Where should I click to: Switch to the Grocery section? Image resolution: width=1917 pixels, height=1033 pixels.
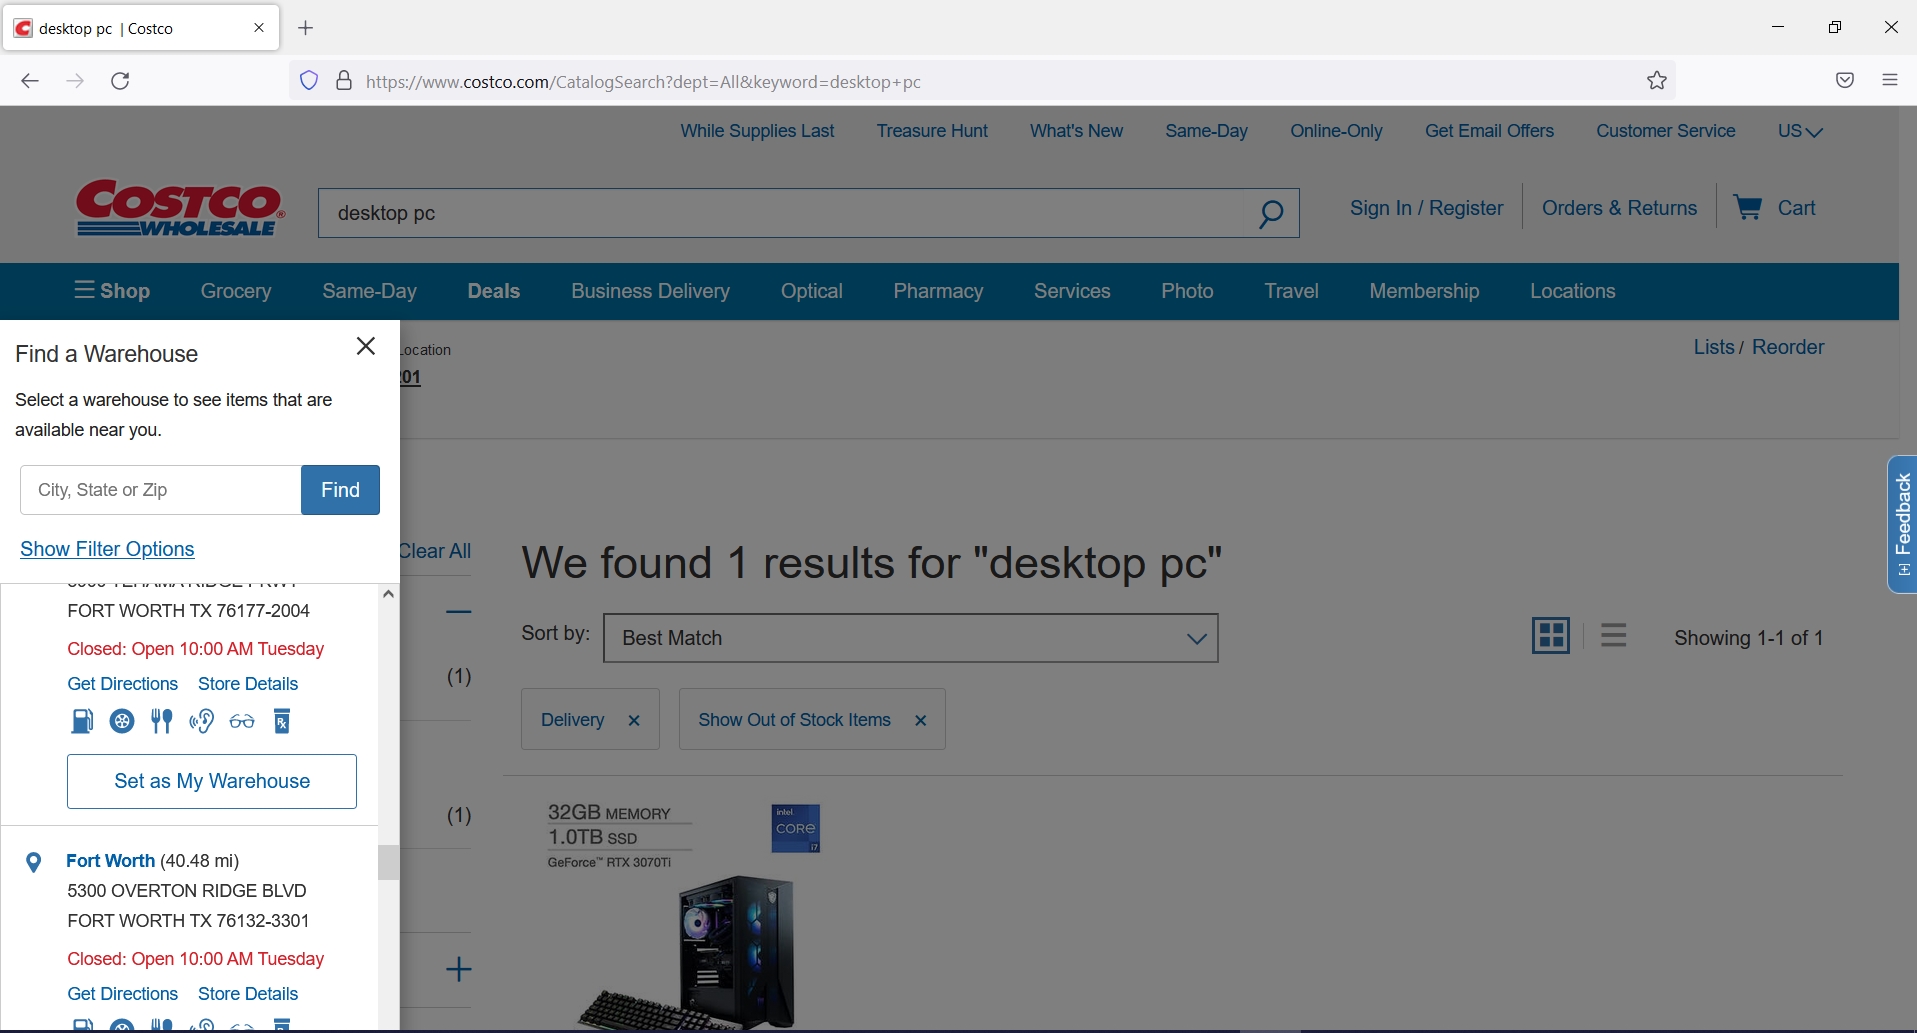pos(235,291)
